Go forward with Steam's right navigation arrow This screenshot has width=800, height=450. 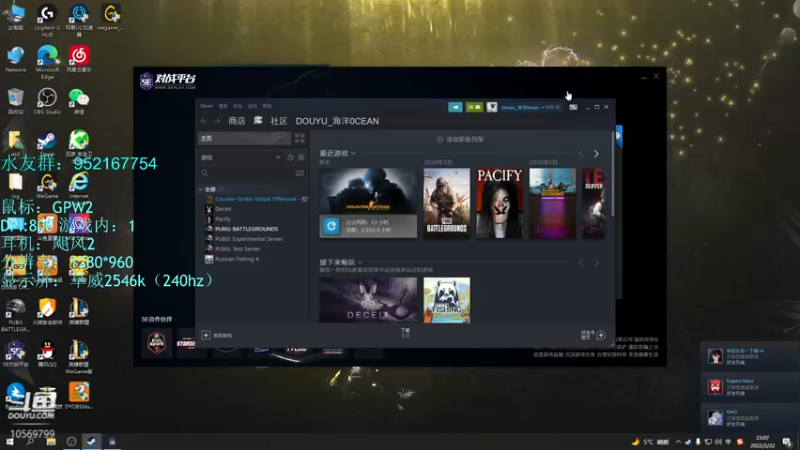pos(217,121)
